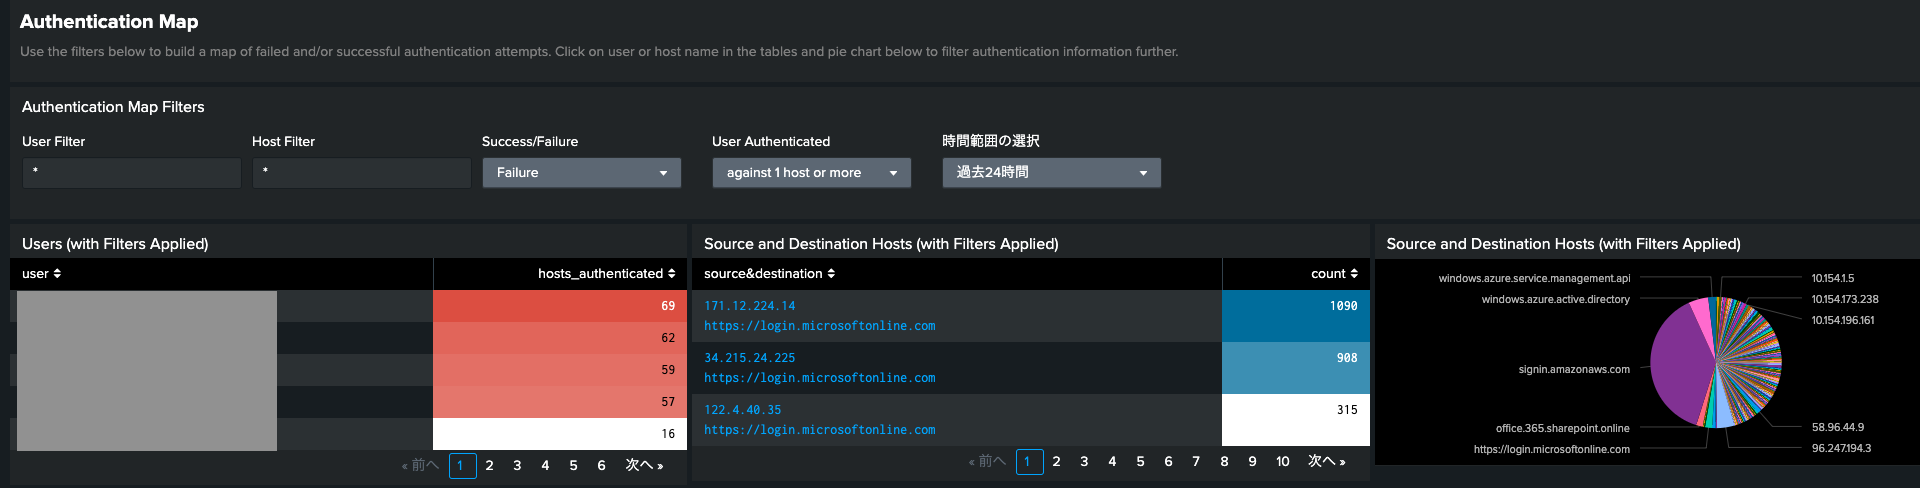
Task: Click hosts_authenticated value 57
Action: (x=560, y=402)
